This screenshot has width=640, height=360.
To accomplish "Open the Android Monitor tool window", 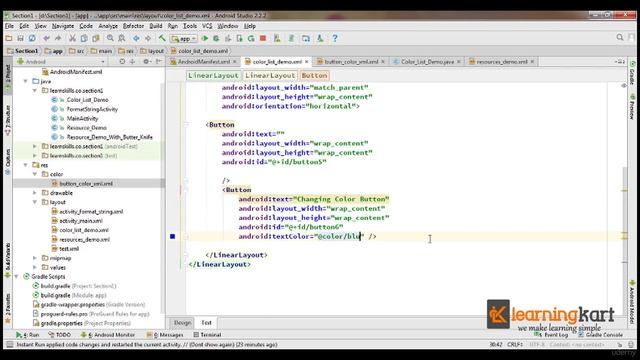I will 108,335.
